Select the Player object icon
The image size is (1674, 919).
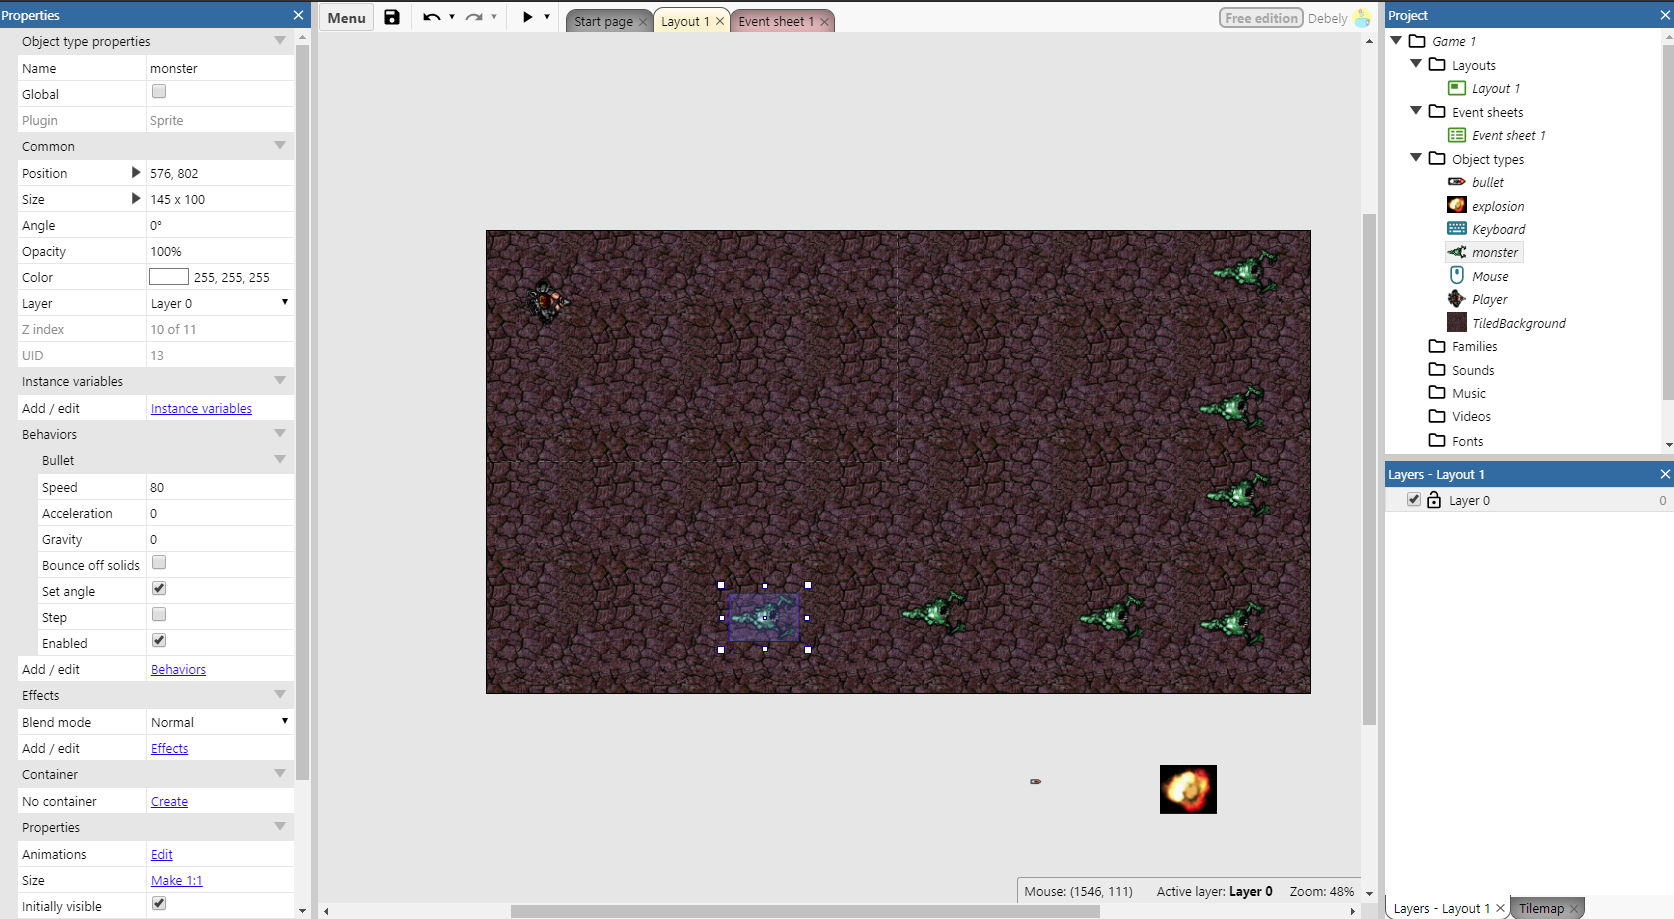tap(1457, 298)
